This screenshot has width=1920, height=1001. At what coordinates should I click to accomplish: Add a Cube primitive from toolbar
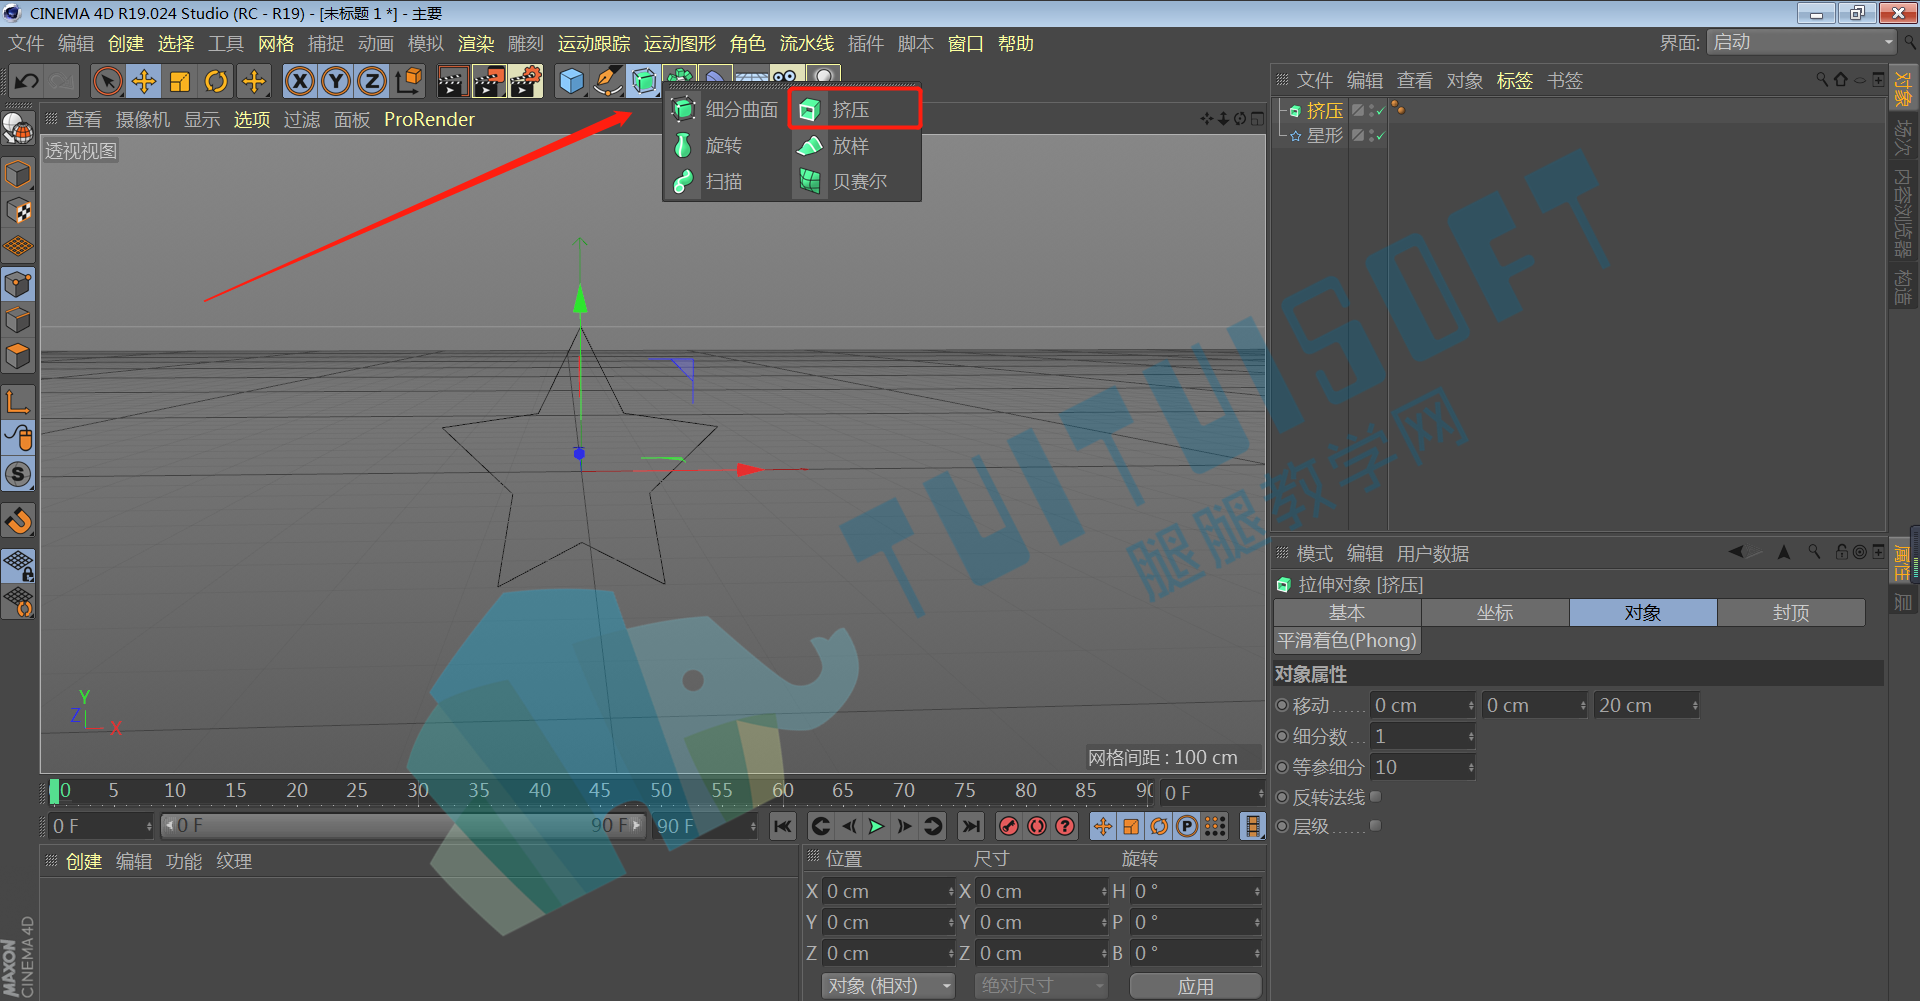(x=571, y=81)
